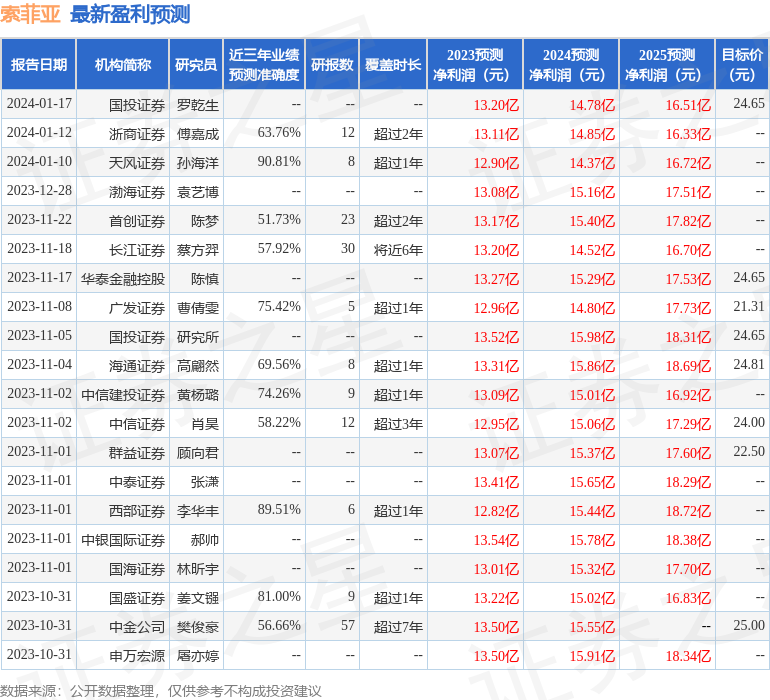Image resolution: width=770 pixels, height=700 pixels.
Task: Click institution 国海证券
Action: 137,569
